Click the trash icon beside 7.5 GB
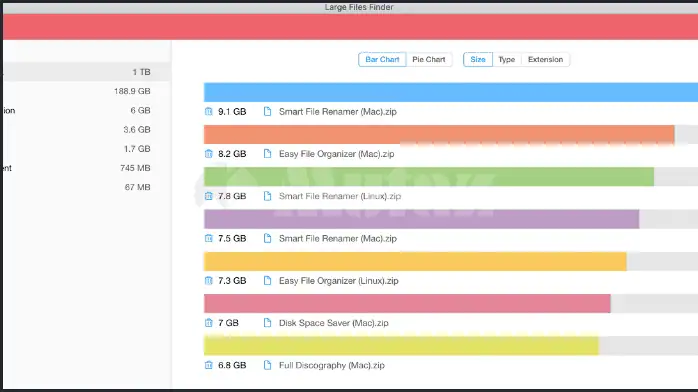The width and height of the screenshot is (698, 392). point(208,238)
